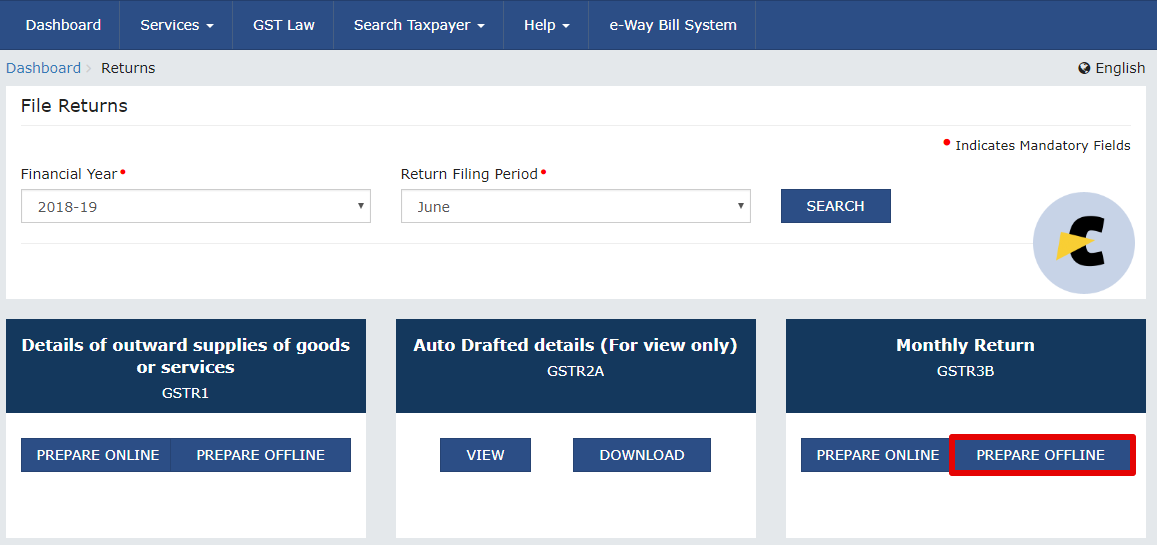The width and height of the screenshot is (1157, 545).
Task: Expand the Financial Year dropdown
Action: click(196, 206)
